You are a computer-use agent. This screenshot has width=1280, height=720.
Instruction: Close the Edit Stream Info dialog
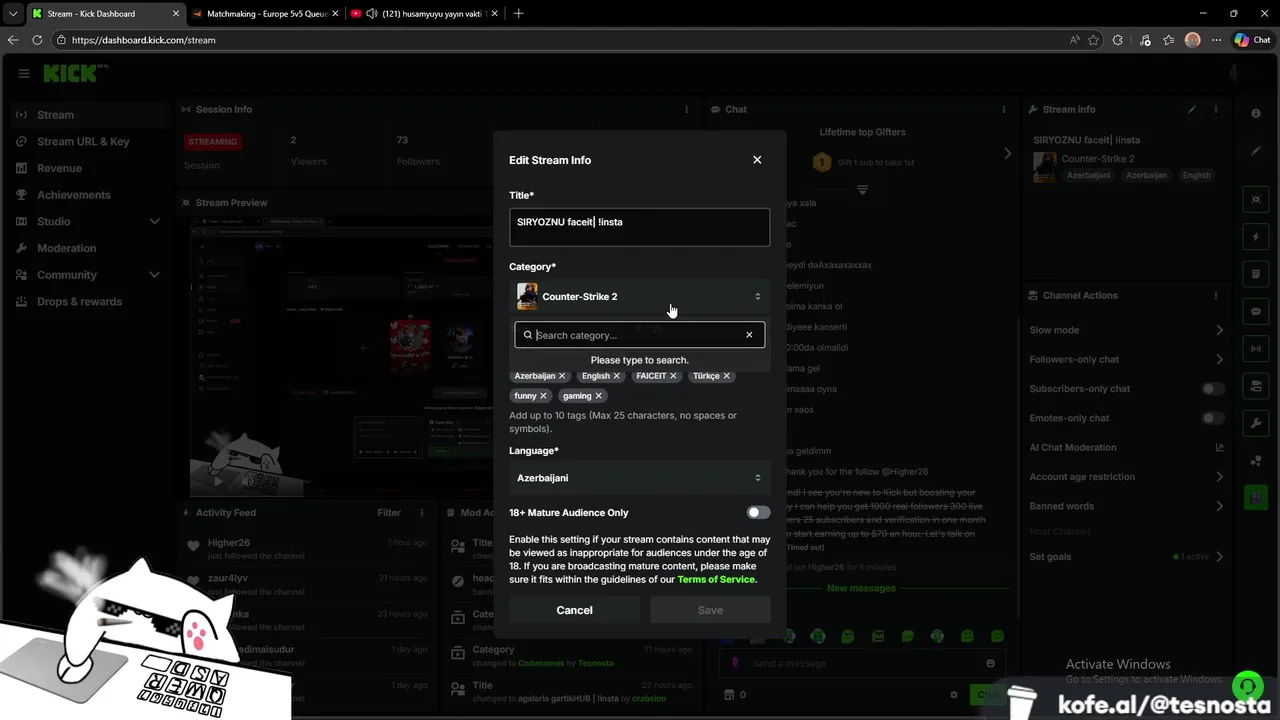[757, 160]
